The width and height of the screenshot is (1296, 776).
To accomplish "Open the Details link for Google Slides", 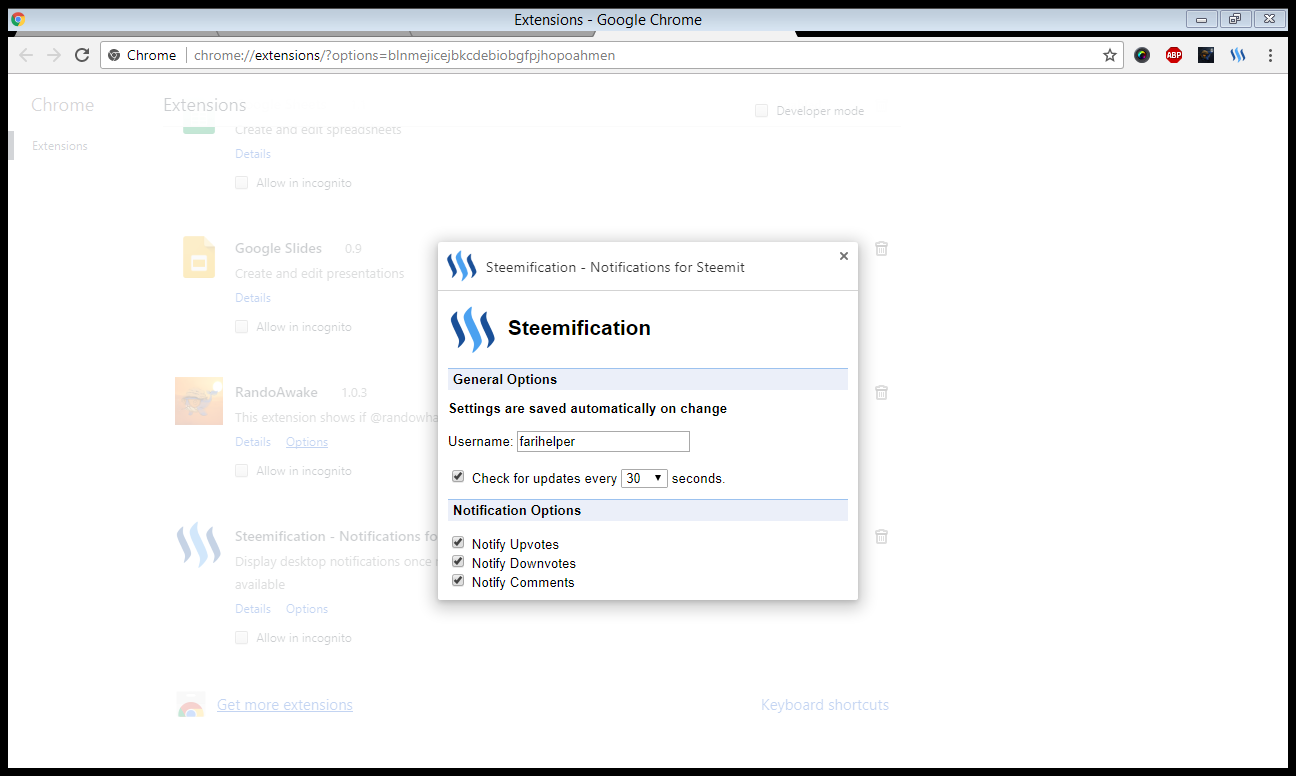I will (x=253, y=298).
